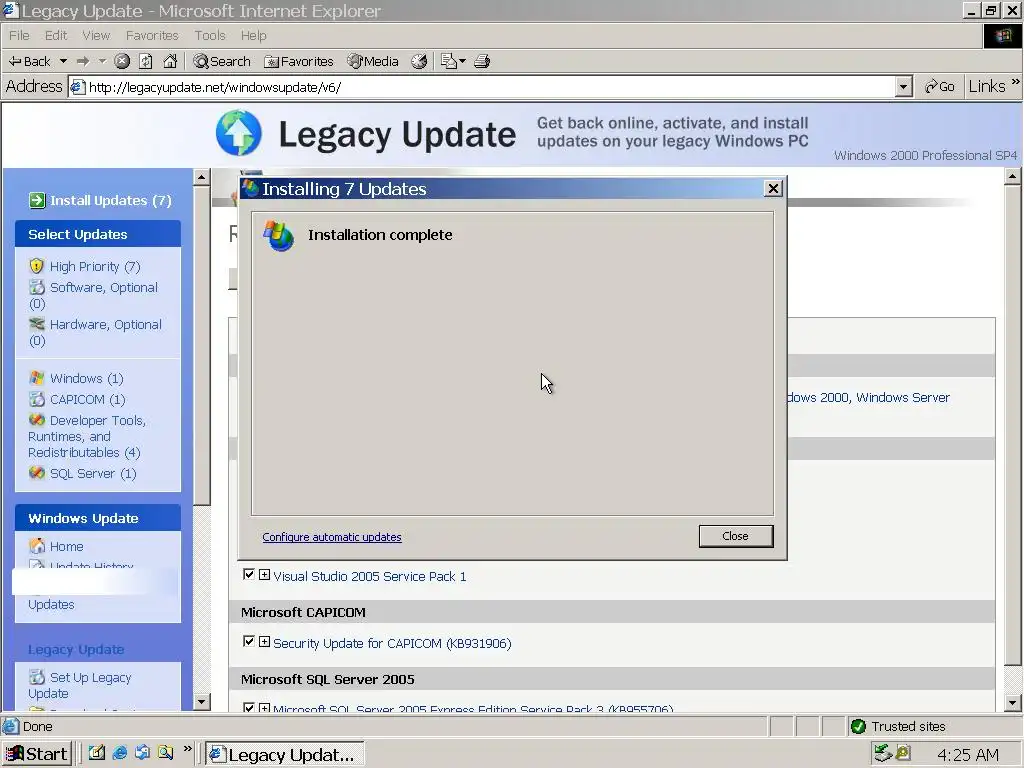Click the sidebar scrollbar up arrow
Image resolution: width=1024 pixels, height=768 pixels.
[x=202, y=177]
